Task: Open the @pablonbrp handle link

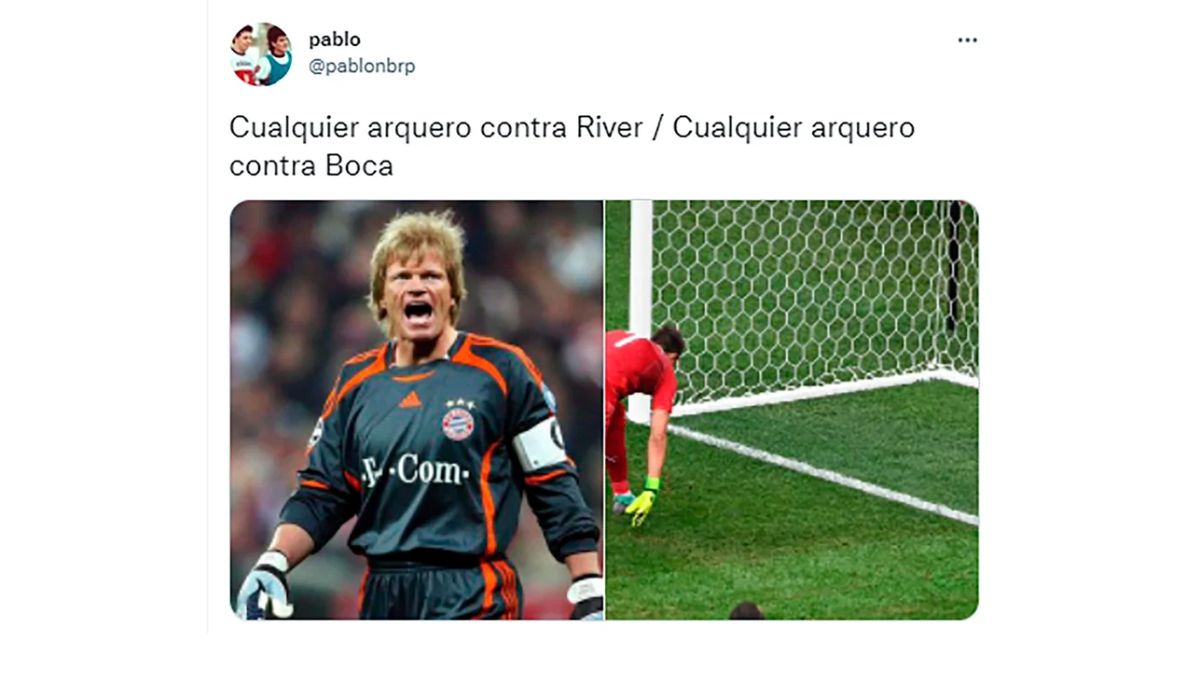Action: pyautogui.click(x=361, y=67)
